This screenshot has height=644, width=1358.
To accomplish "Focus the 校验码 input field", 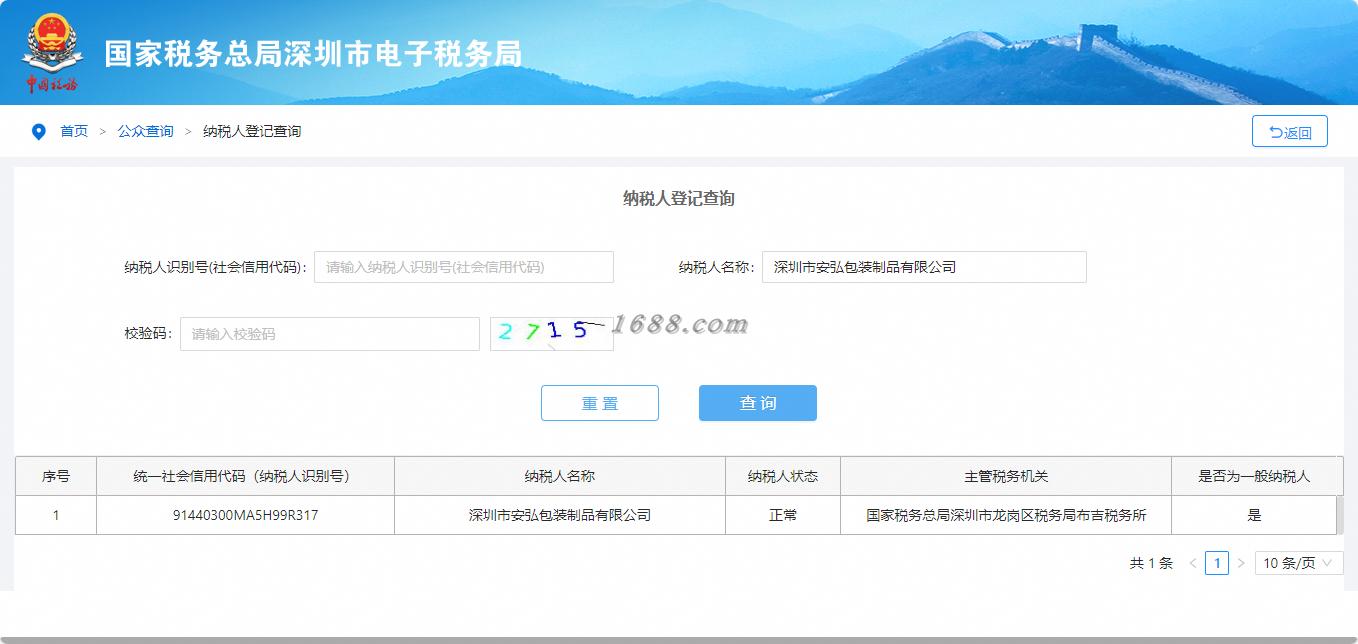I will pyautogui.click(x=330, y=334).
